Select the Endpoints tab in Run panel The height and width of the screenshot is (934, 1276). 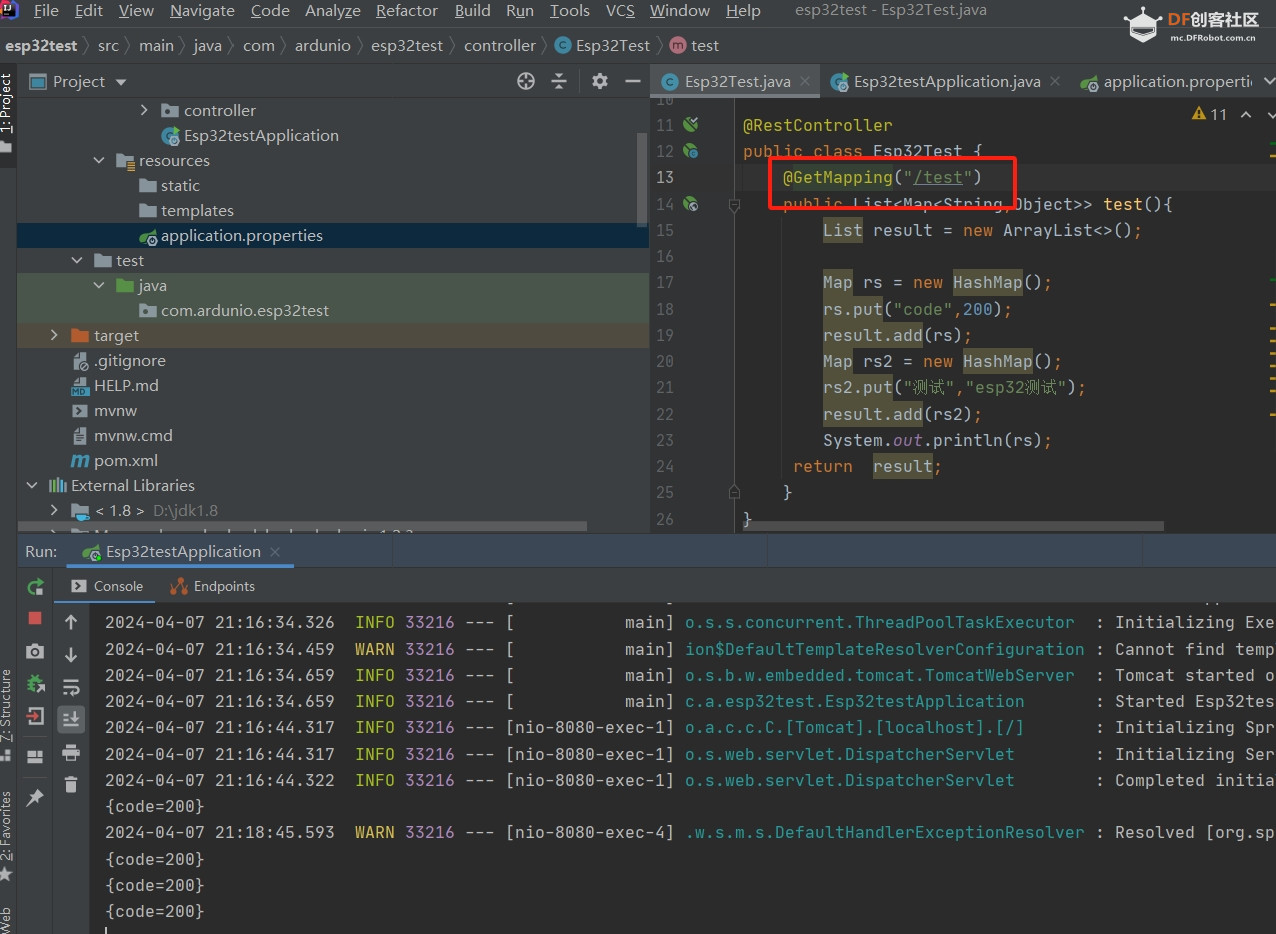click(212, 586)
